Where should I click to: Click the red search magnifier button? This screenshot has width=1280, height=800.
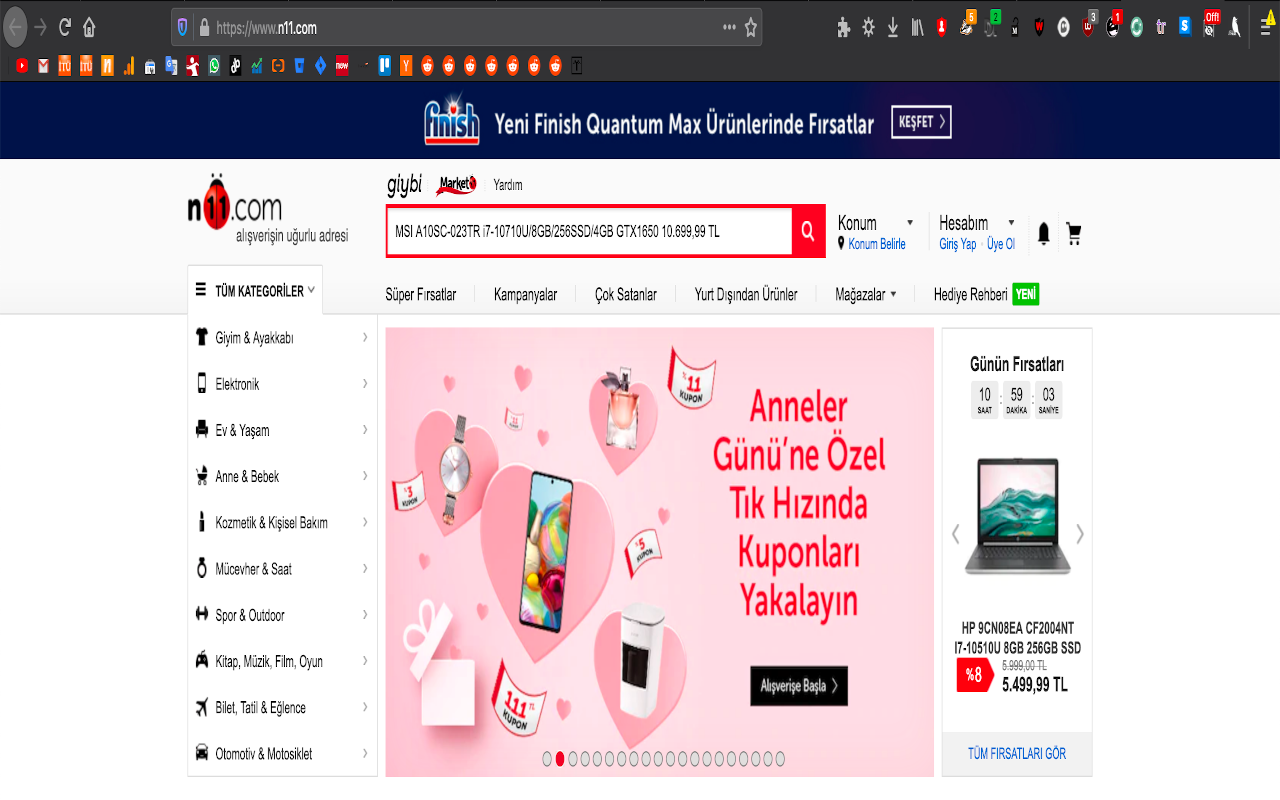tap(808, 231)
